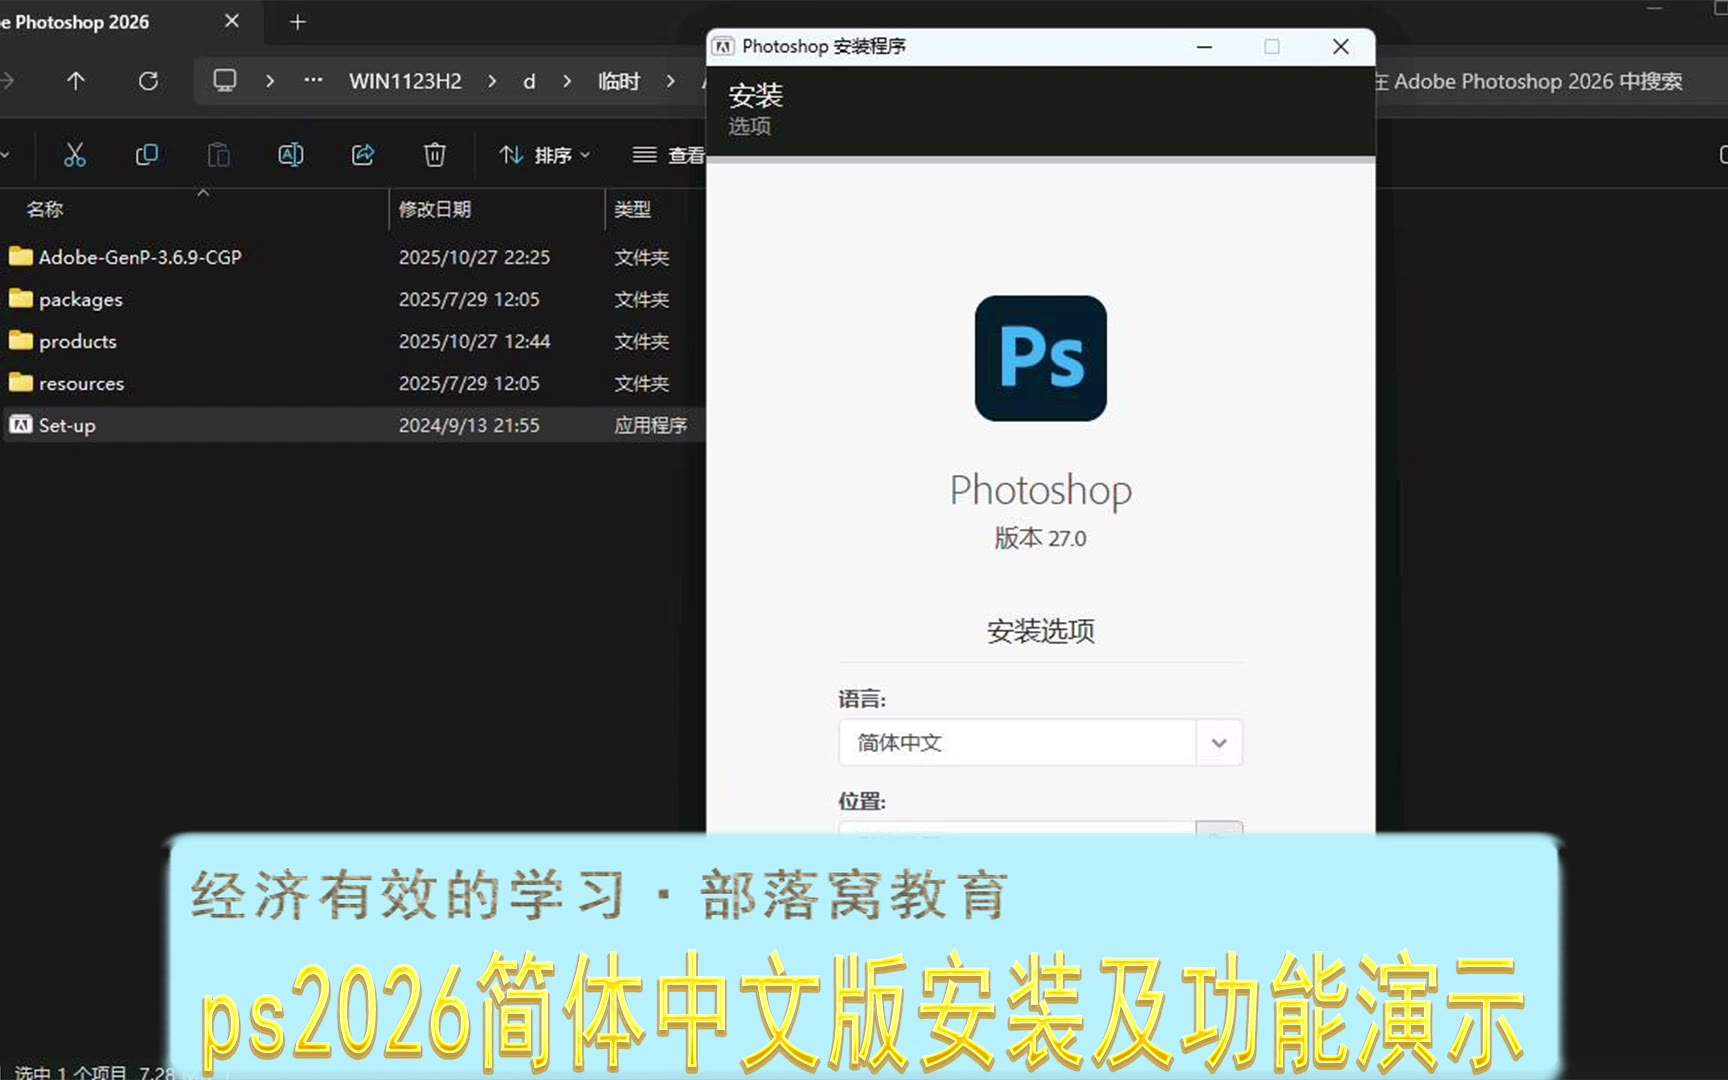
Task: Refresh the Explorer folder view
Action: pos(148,81)
